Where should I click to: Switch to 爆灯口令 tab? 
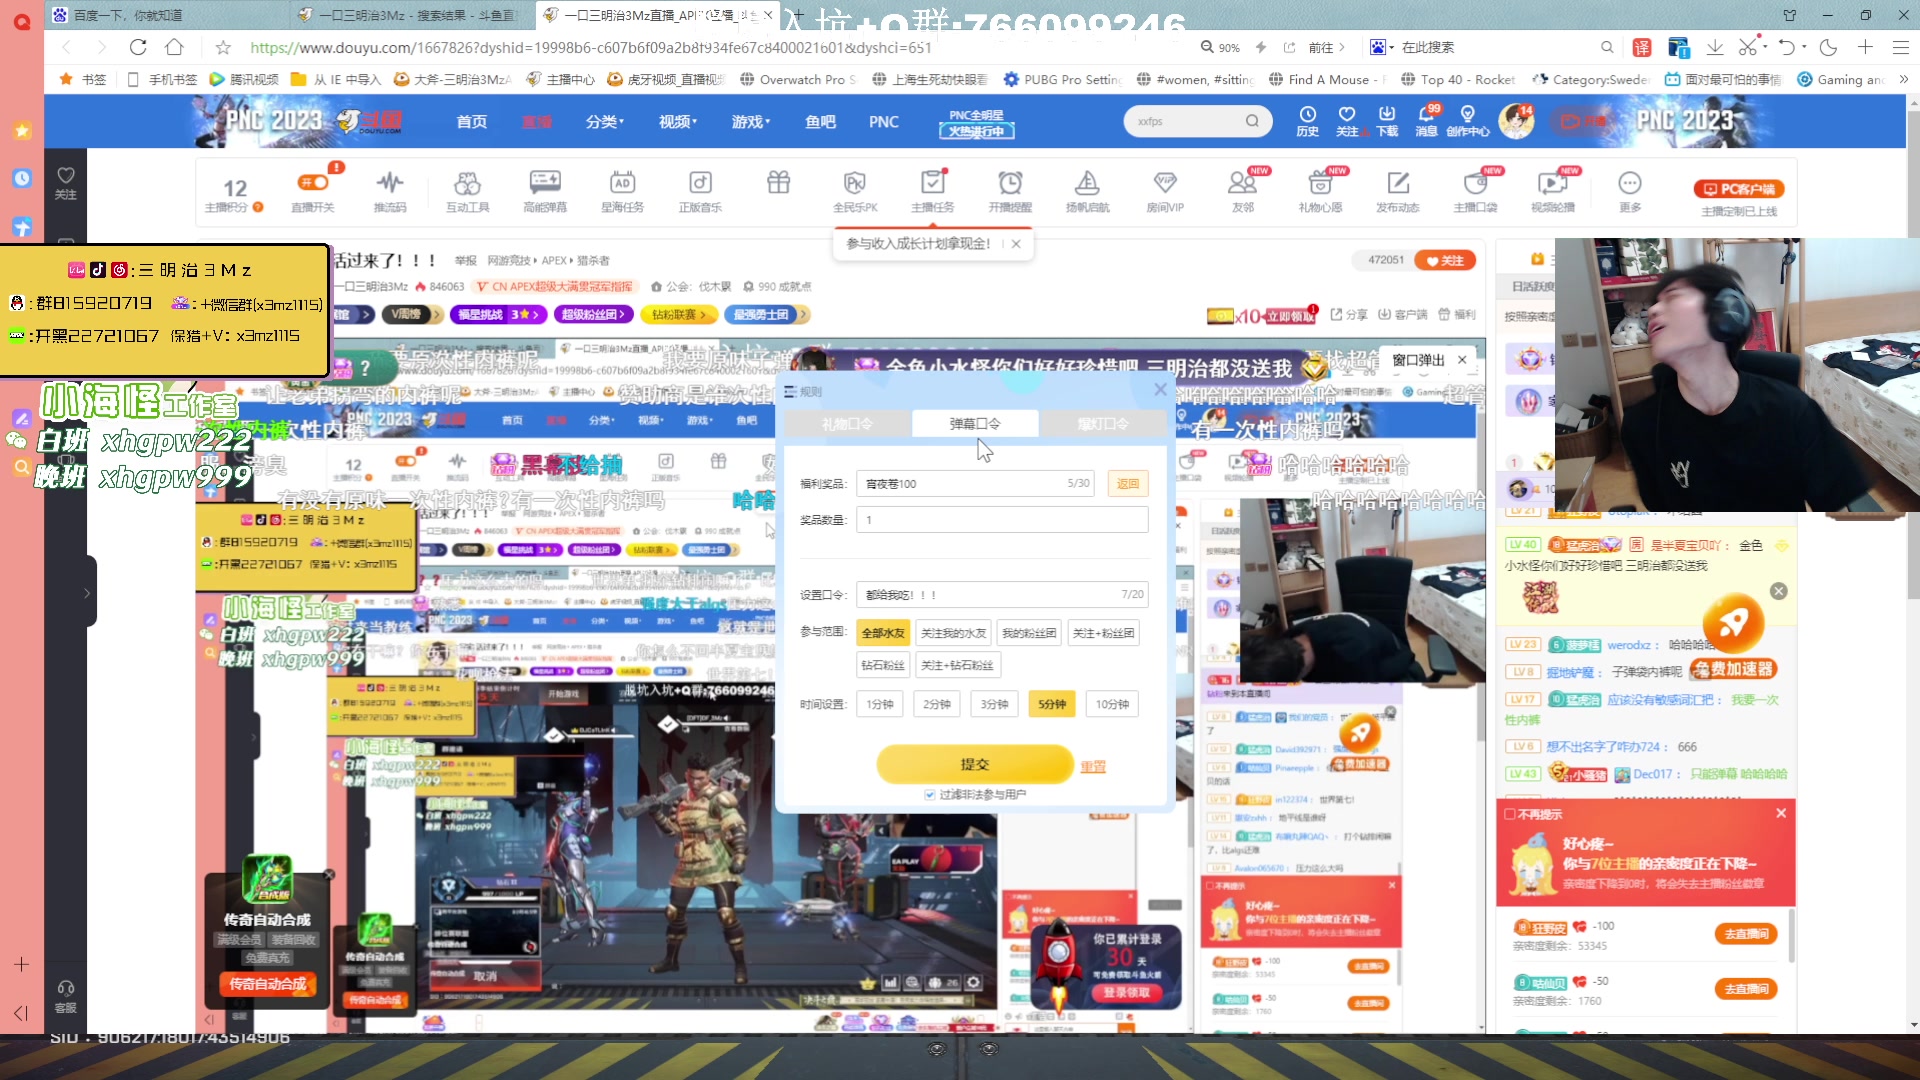click(1103, 424)
